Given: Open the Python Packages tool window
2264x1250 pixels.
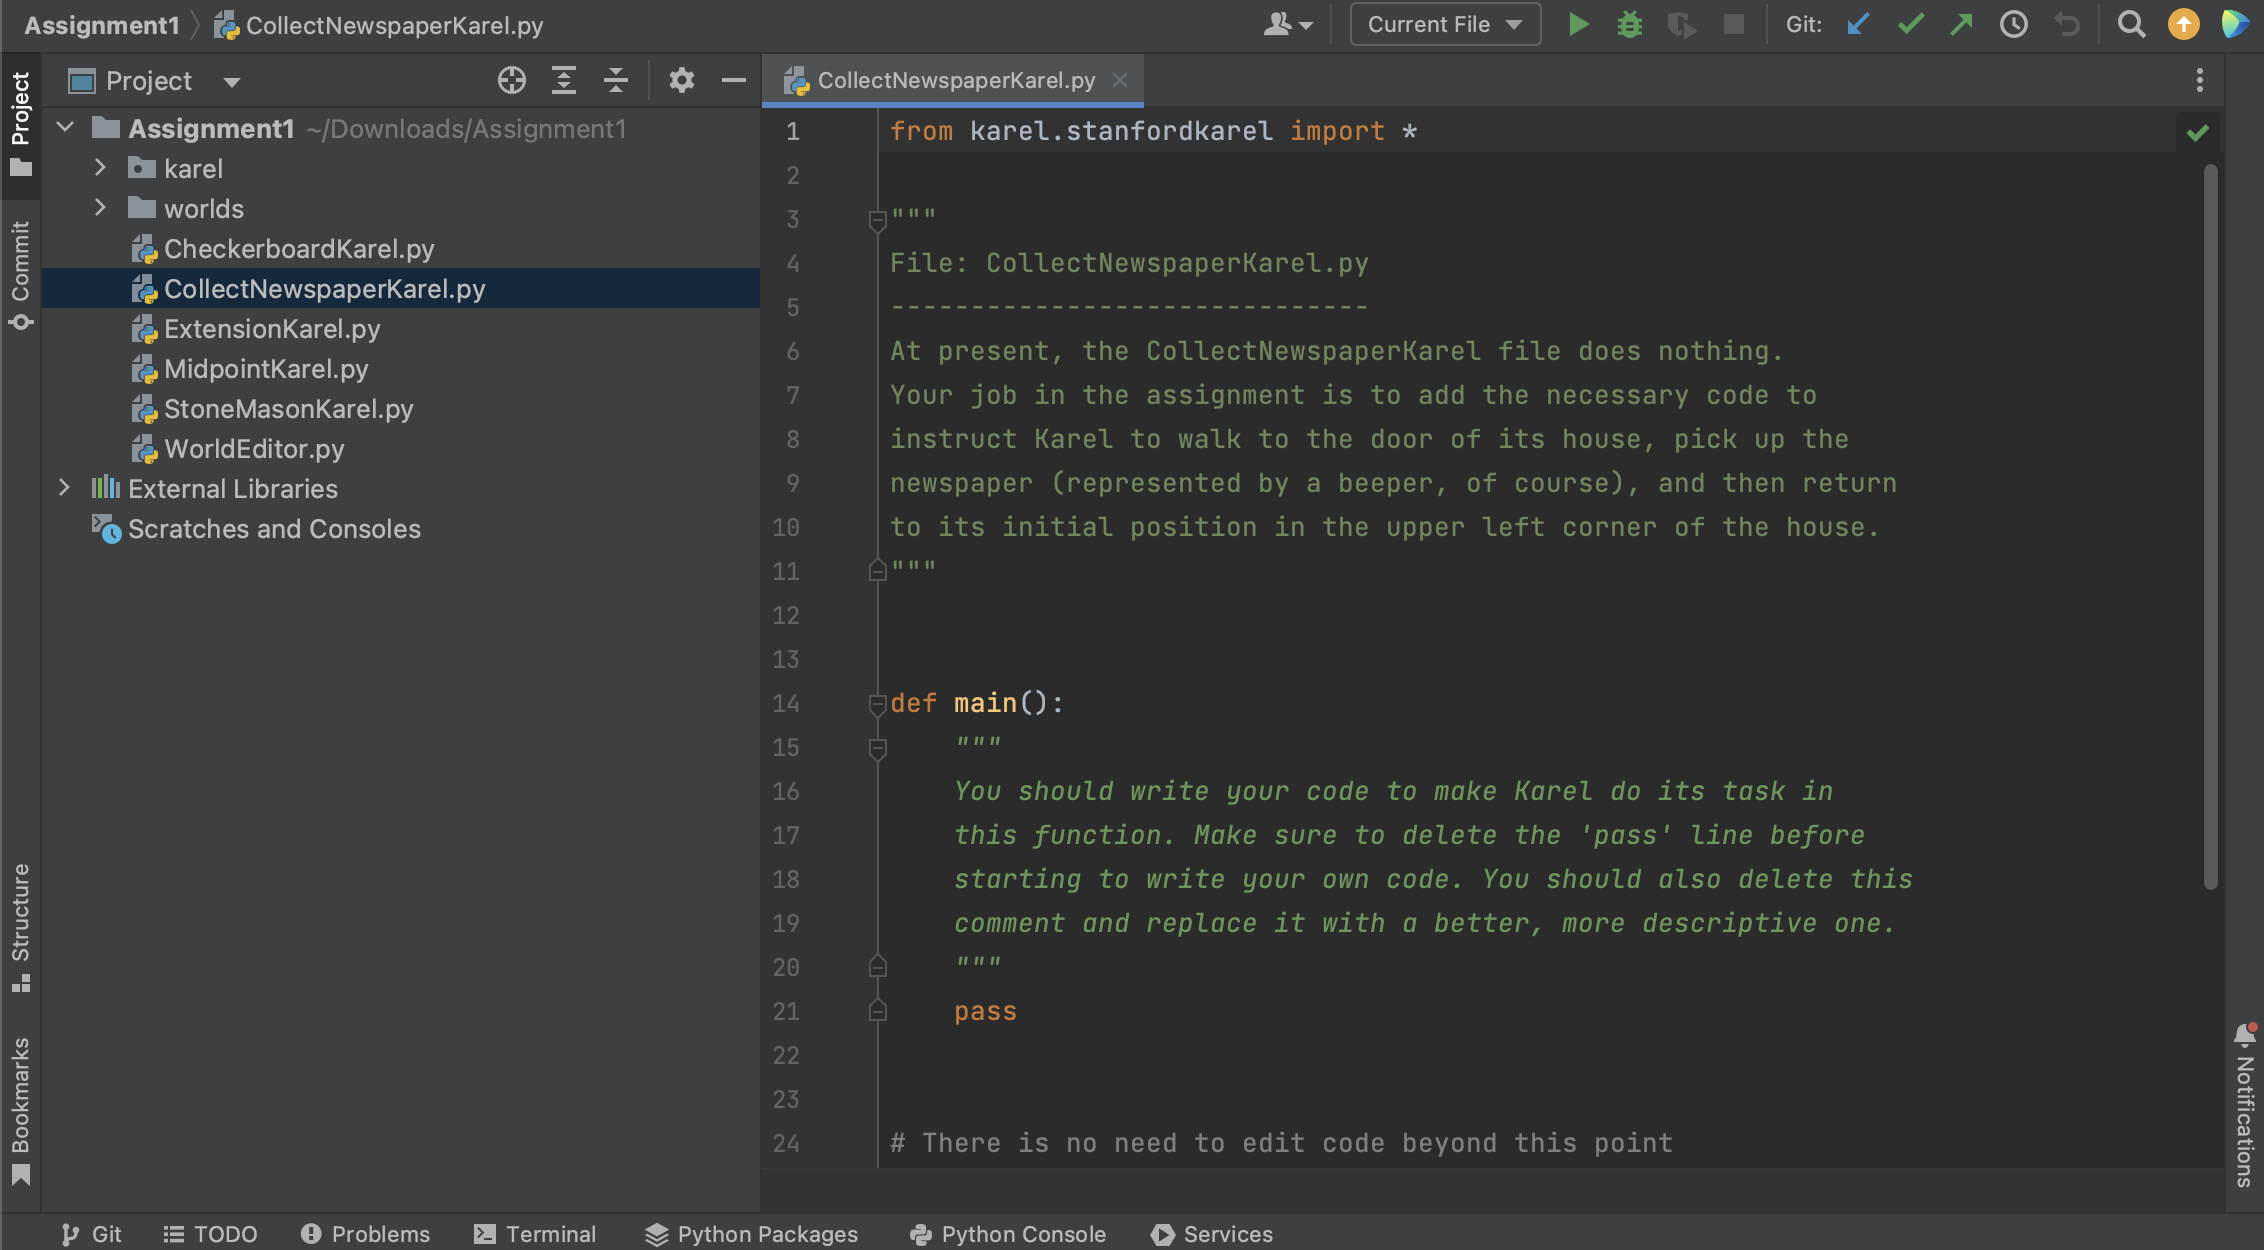Looking at the screenshot, I should (751, 1234).
